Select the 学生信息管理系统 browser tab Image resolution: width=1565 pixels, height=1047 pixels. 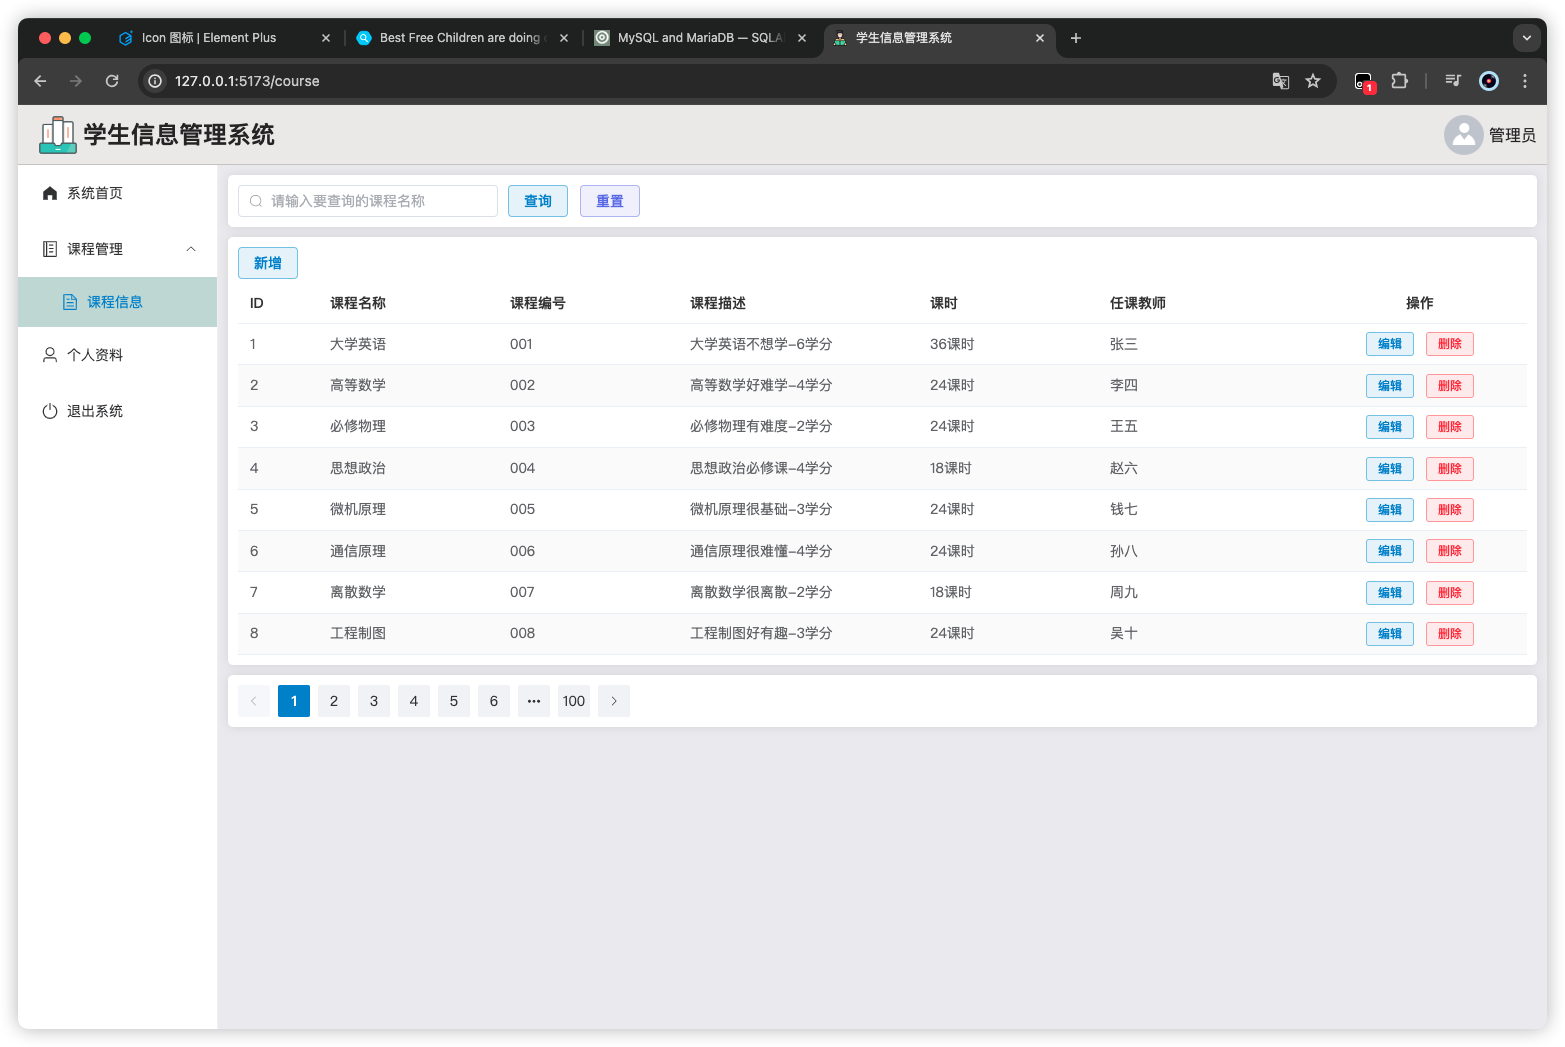(x=938, y=38)
